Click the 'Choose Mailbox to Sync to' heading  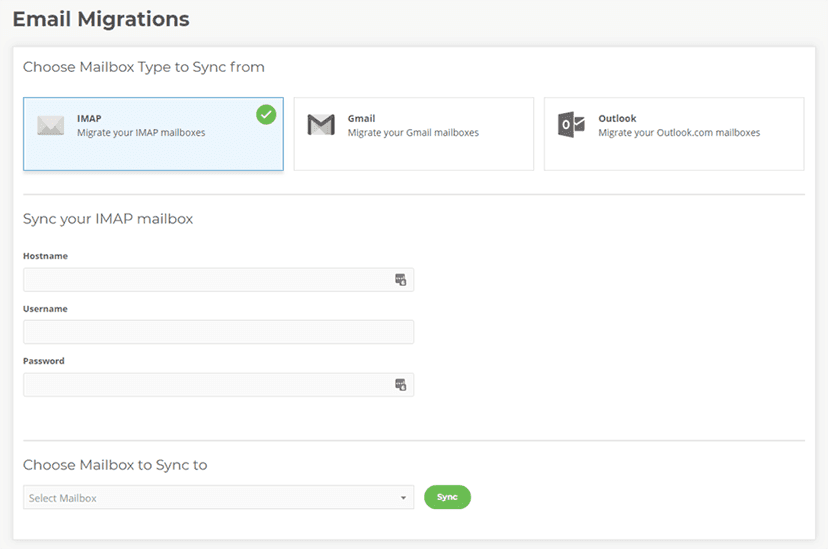[x=115, y=465]
